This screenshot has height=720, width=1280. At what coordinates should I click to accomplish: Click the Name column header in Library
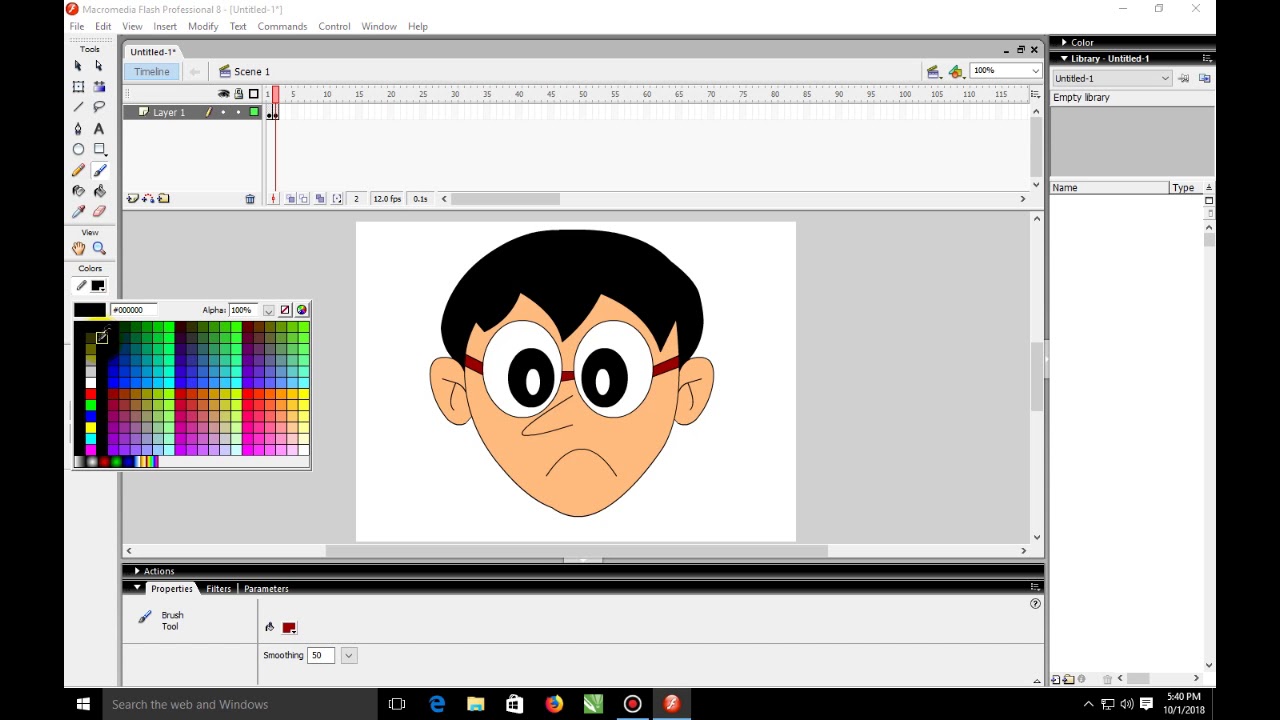(x=1109, y=188)
